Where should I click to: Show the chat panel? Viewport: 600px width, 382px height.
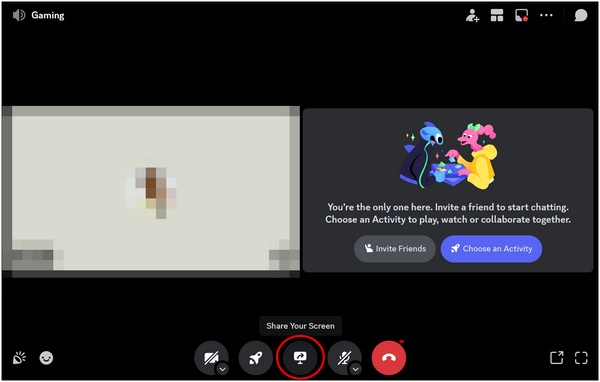pos(580,15)
